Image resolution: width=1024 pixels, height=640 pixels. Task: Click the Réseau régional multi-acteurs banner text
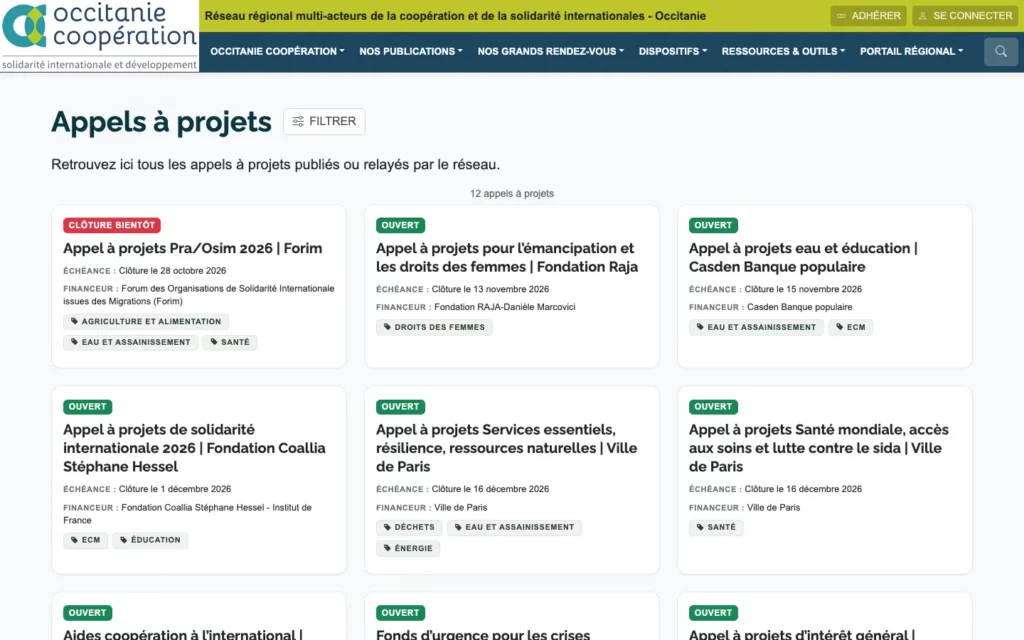(455, 16)
